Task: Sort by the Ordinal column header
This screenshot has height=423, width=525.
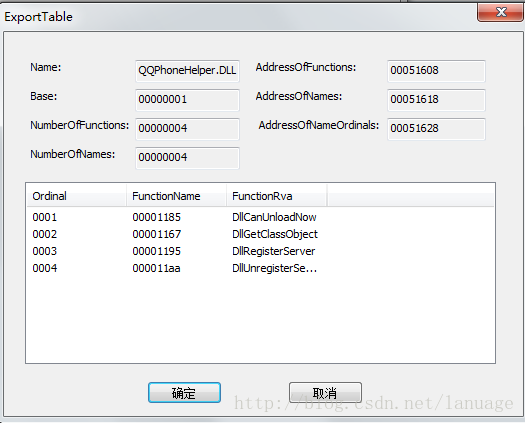Action: (x=76, y=196)
